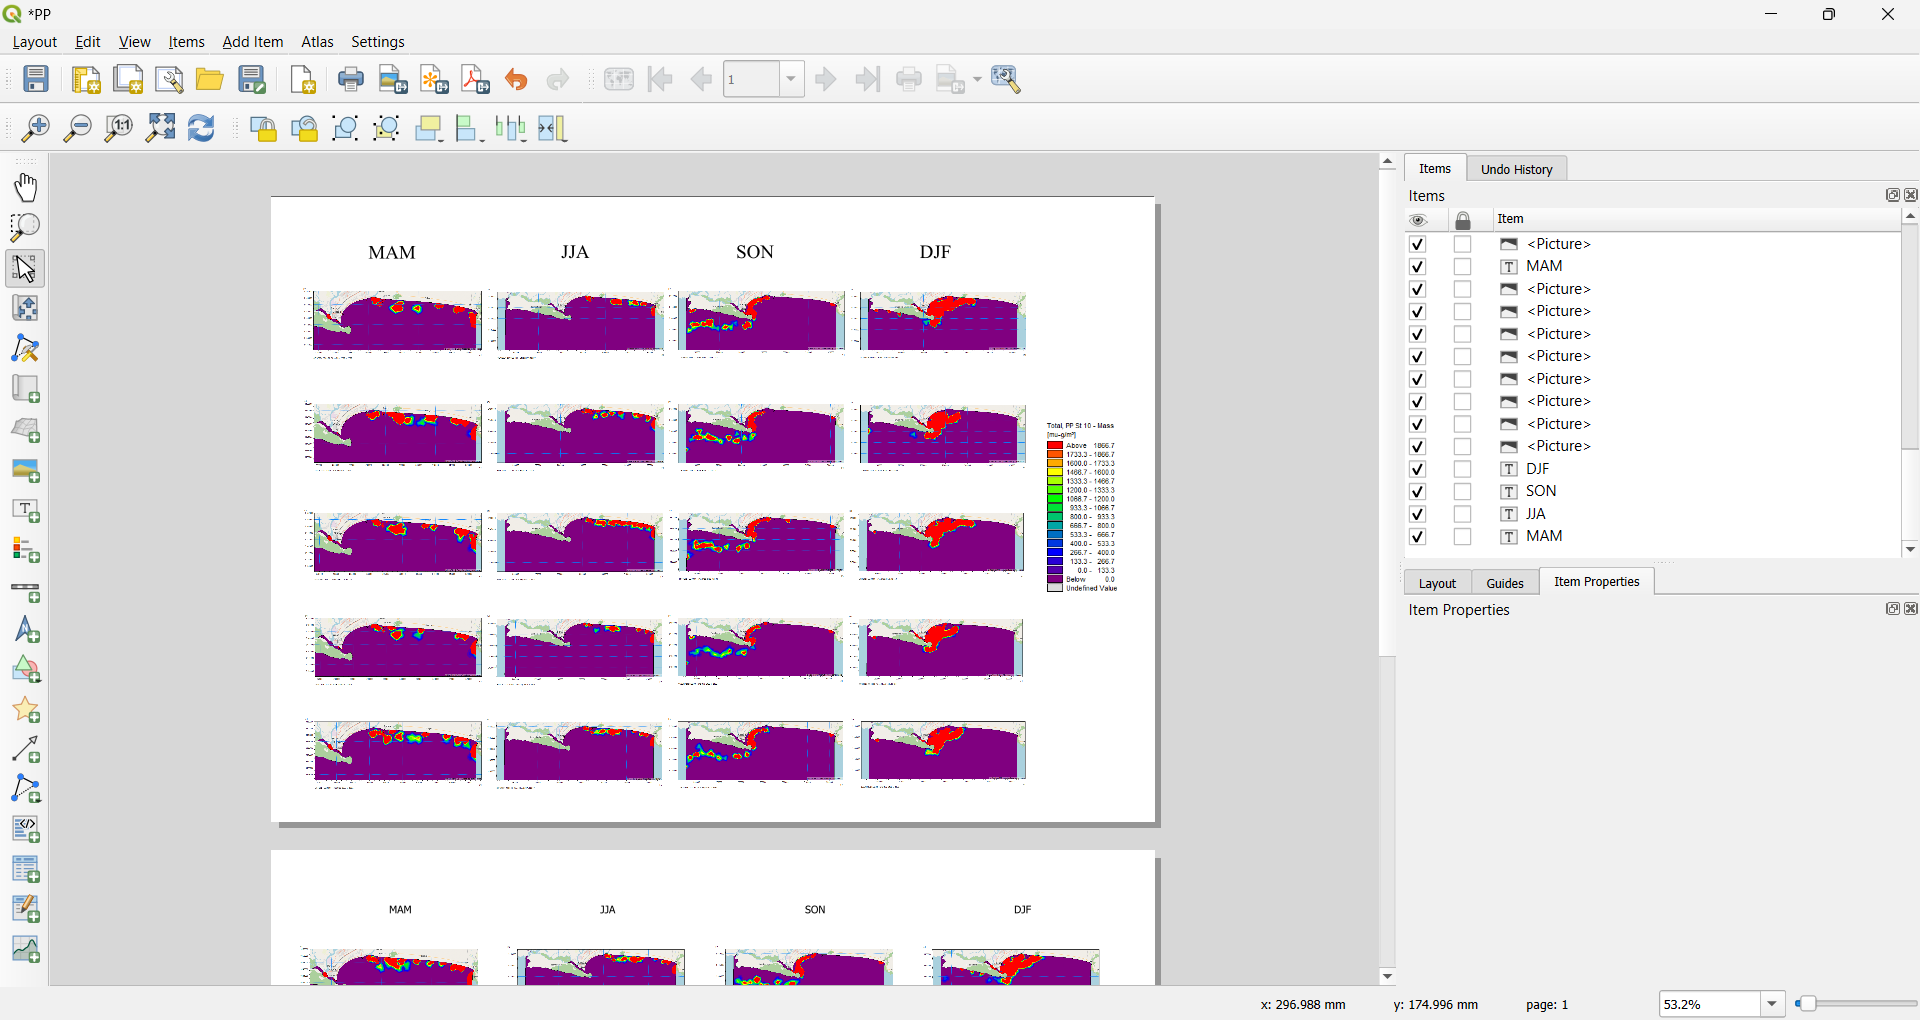Switch to the Guides tab
1920x1020 pixels.
(x=1504, y=583)
